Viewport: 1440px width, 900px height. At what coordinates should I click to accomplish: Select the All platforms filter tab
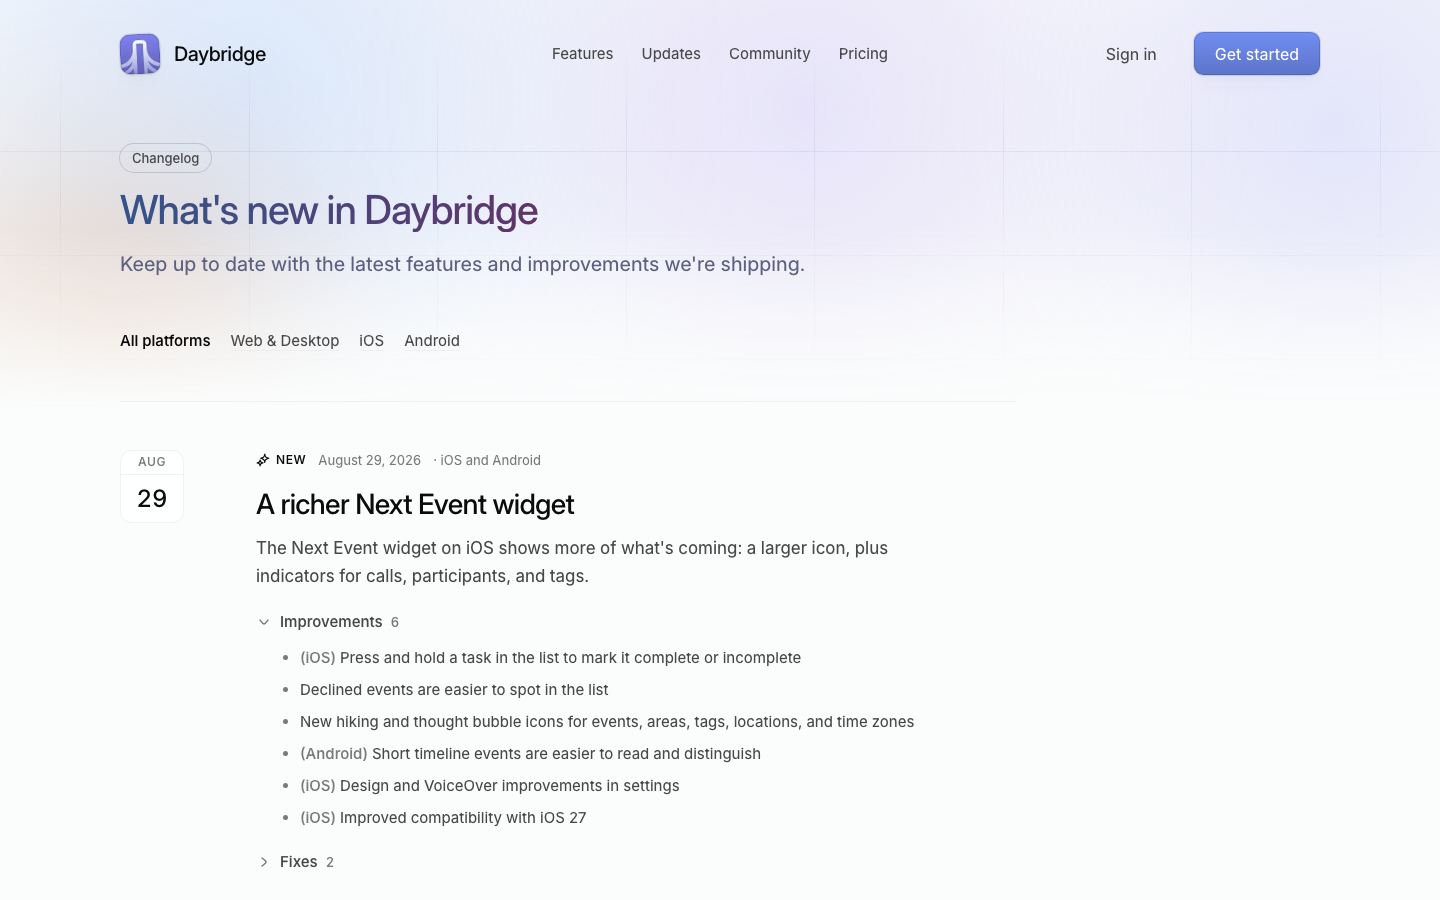(165, 341)
